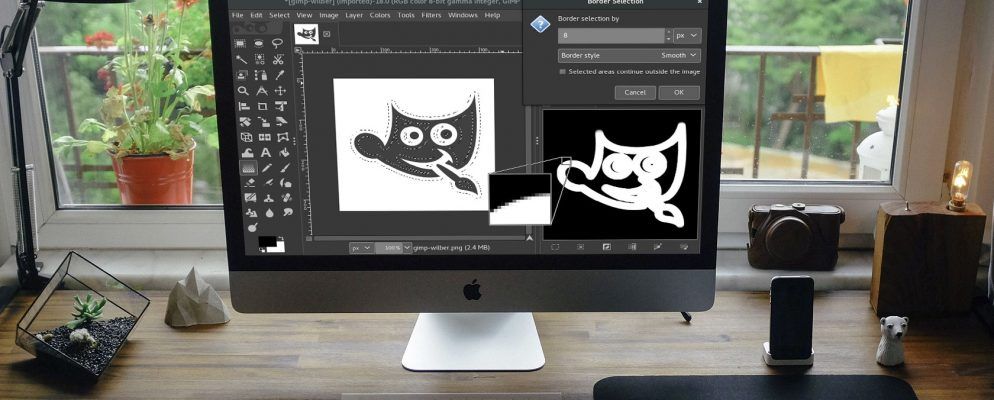The image size is (994, 400).
Task: Select the Alignment tool
Action: pyautogui.click(x=243, y=106)
